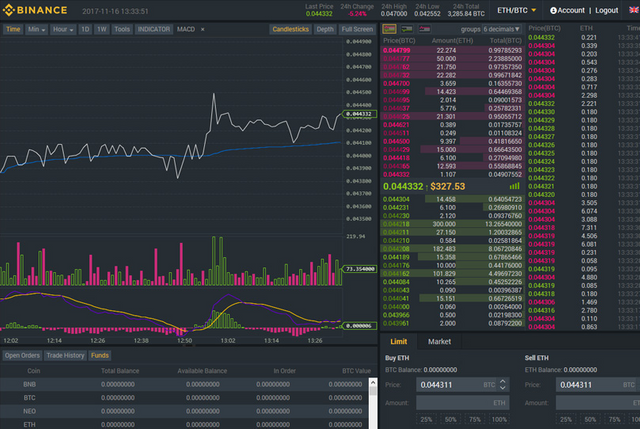
Task: Open the Min interval dropdown
Action: 36,29
